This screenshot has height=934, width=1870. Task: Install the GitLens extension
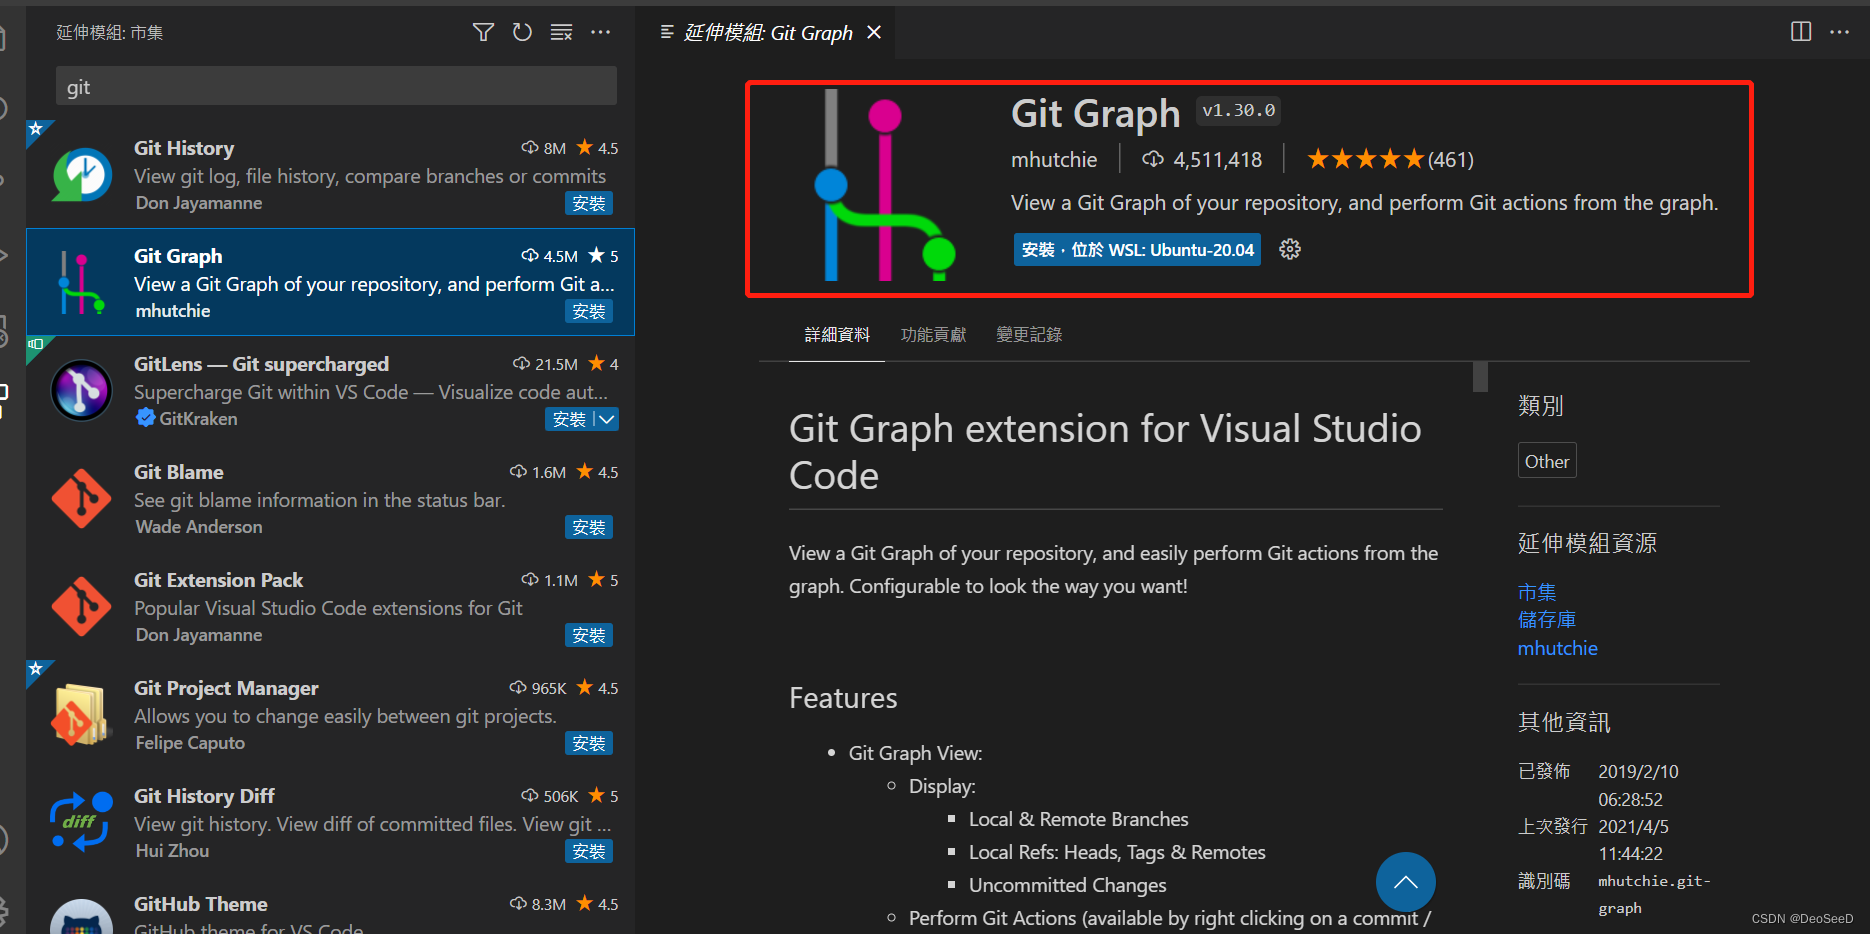(570, 419)
